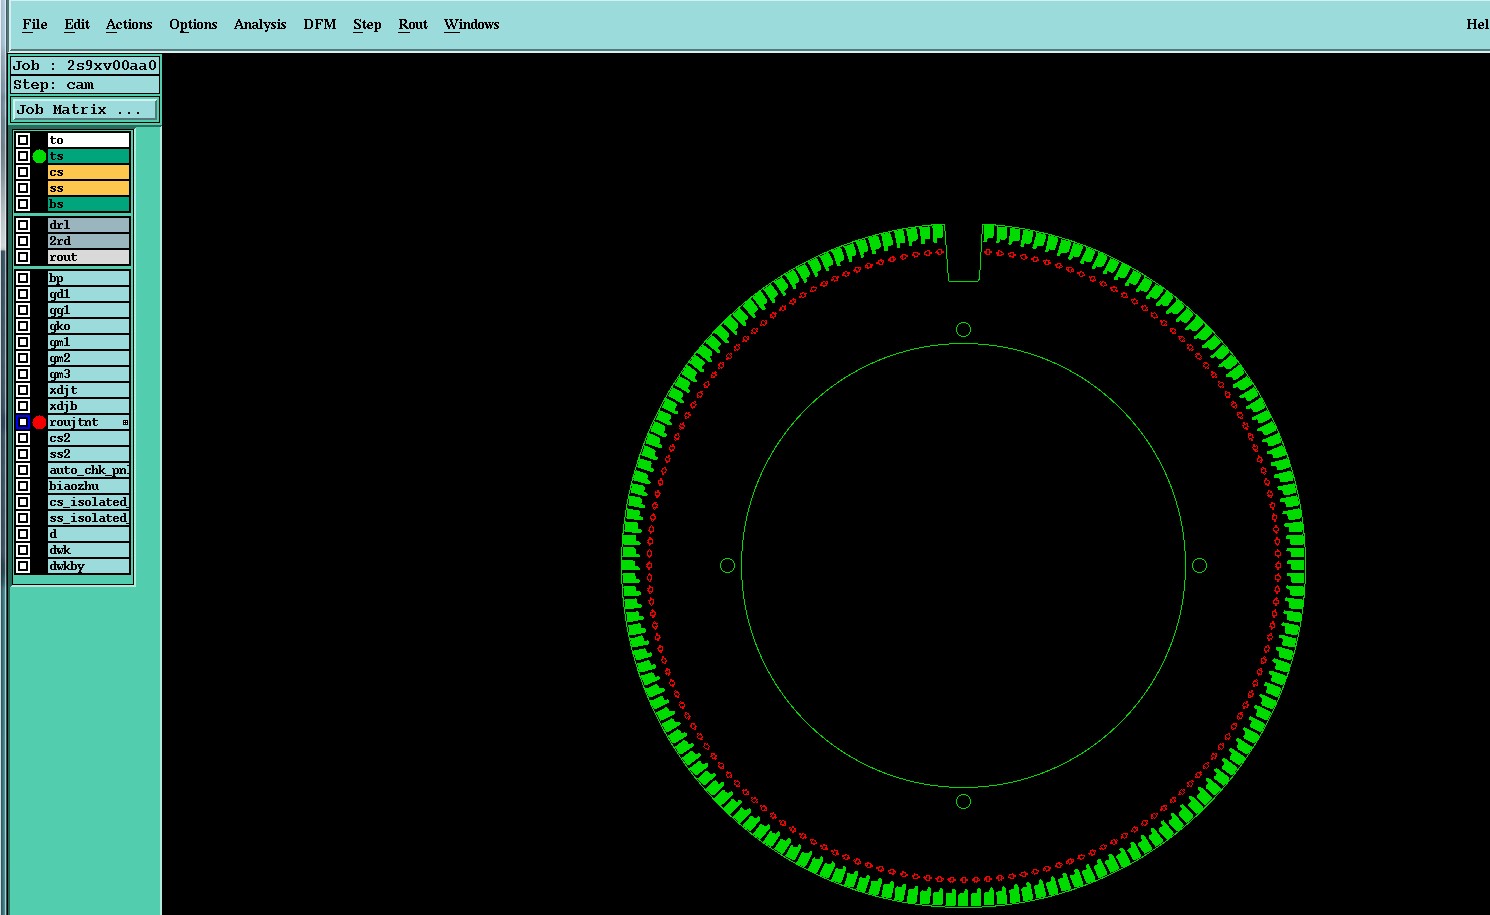The width and height of the screenshot is (1490, 915).
Task: Click the right tooling hole circle in canvas
Action: tap(1199, 565)
